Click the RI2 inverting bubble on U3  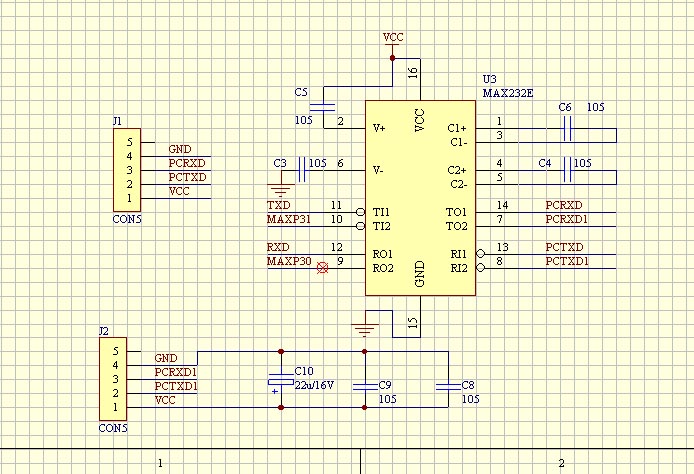pyautogui.click(x=480, y=268)
